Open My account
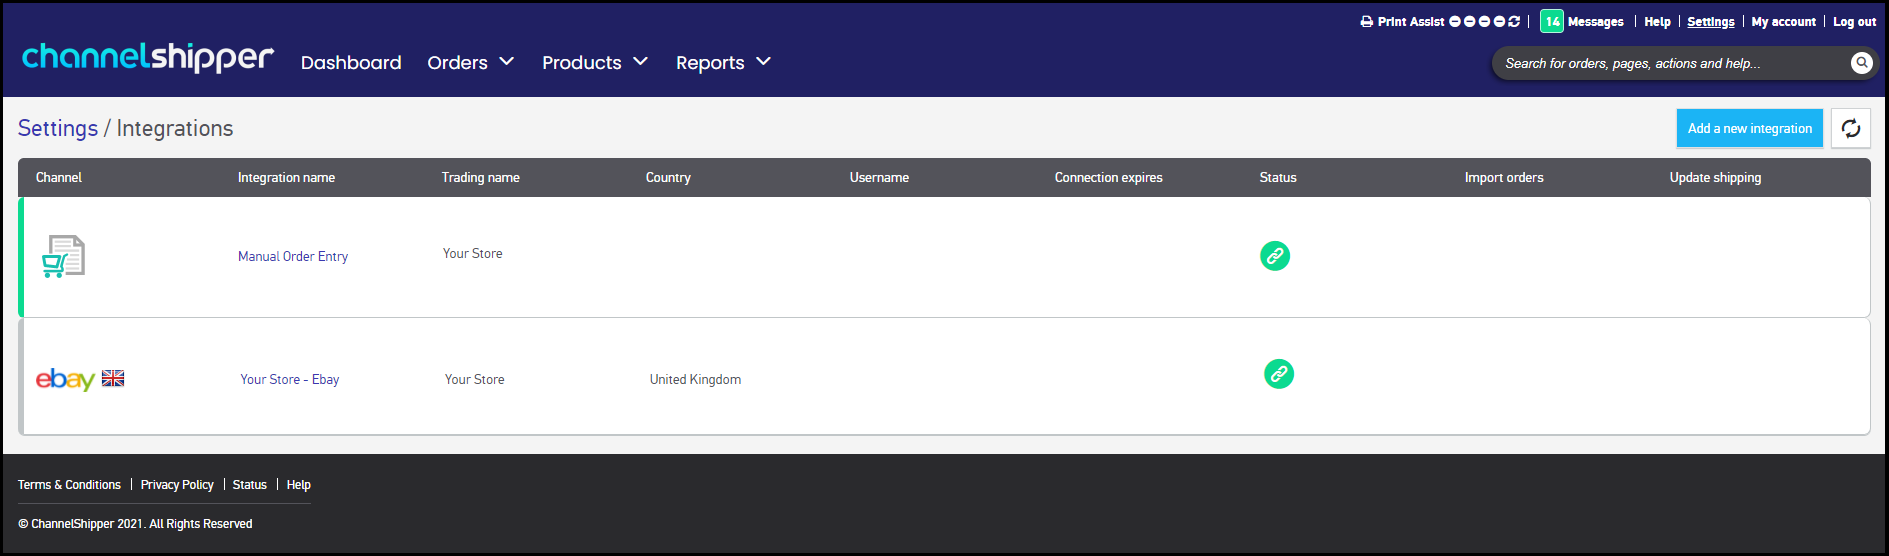The image size is (1889, 556). 1784,21
